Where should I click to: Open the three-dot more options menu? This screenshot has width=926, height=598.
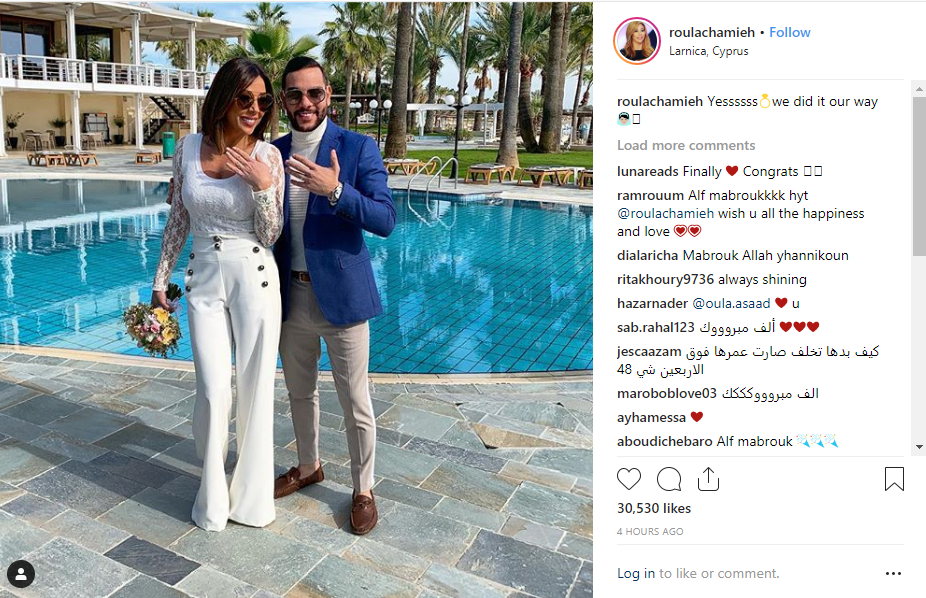[894, 573]
